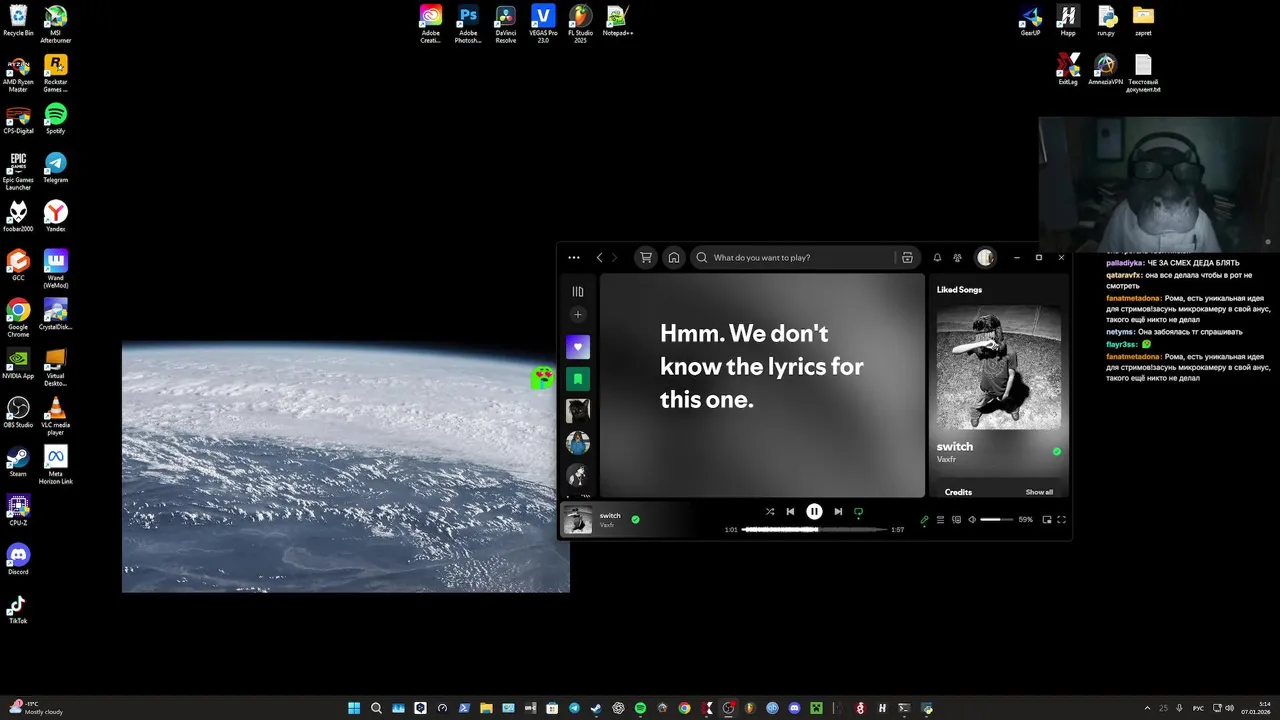Click green check in Now Playing panel
1280x720 pixels.
(1056, 451)
